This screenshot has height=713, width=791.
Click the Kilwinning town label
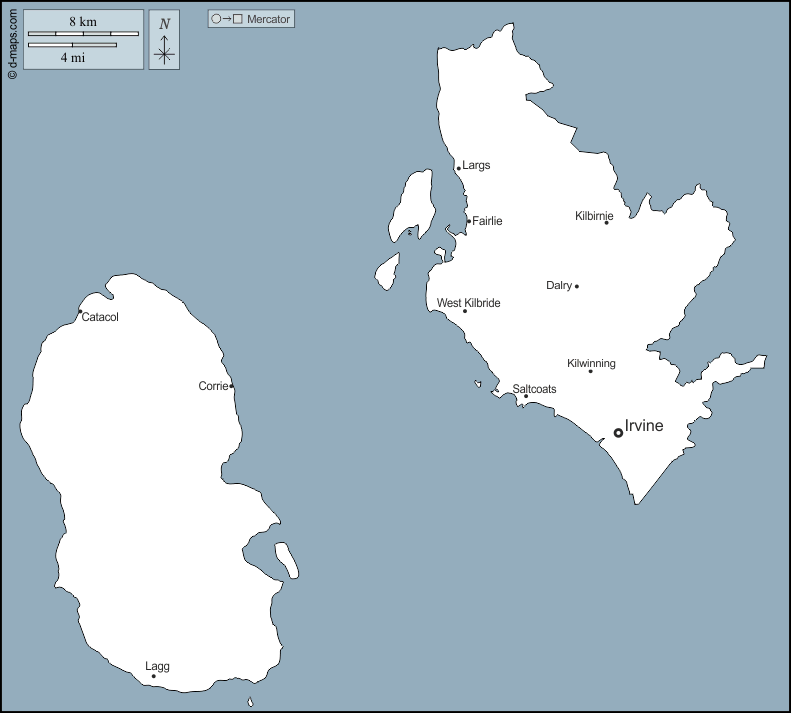tap(591, 363)
